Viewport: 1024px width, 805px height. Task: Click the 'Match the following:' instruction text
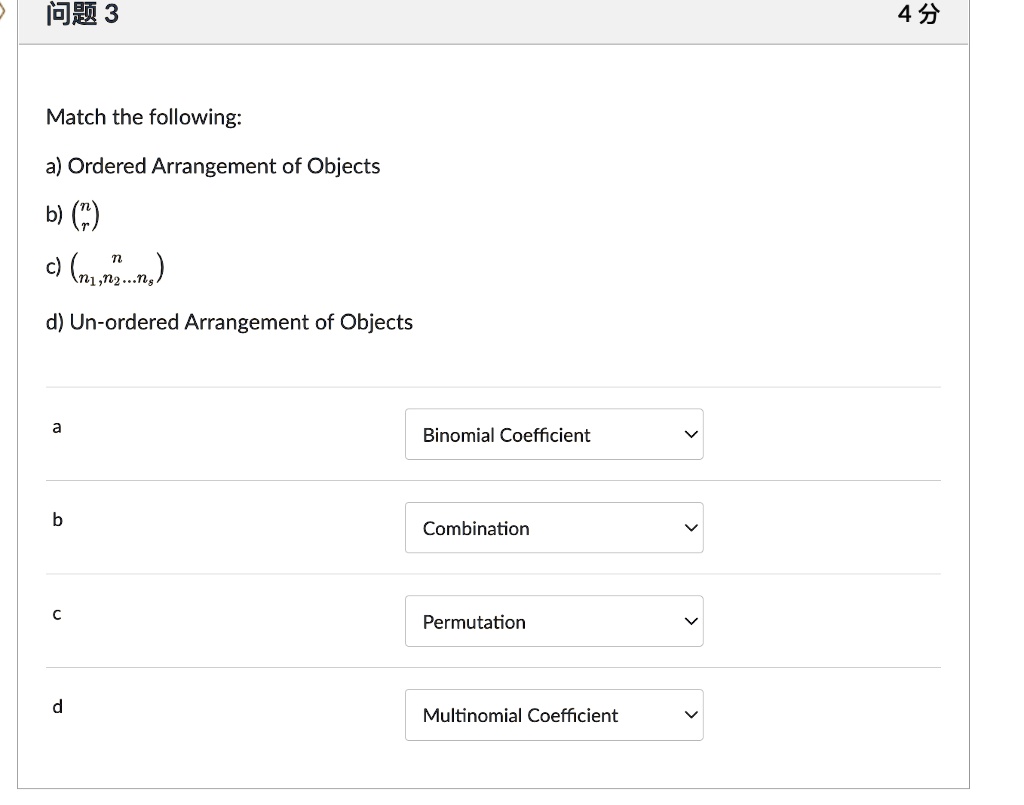pyautogui.click(x=144, y=118)
